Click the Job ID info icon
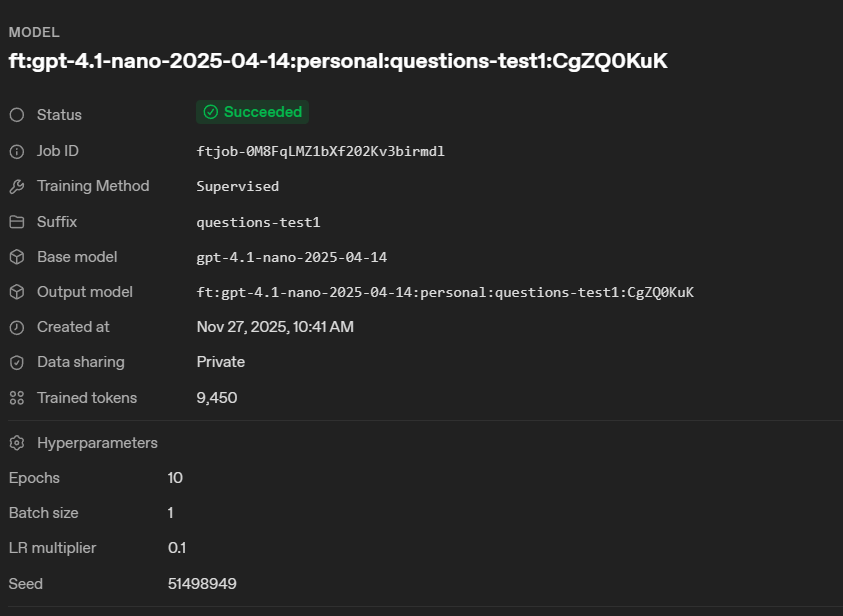This screenshot has height=616, width=843. pos(16,151)
